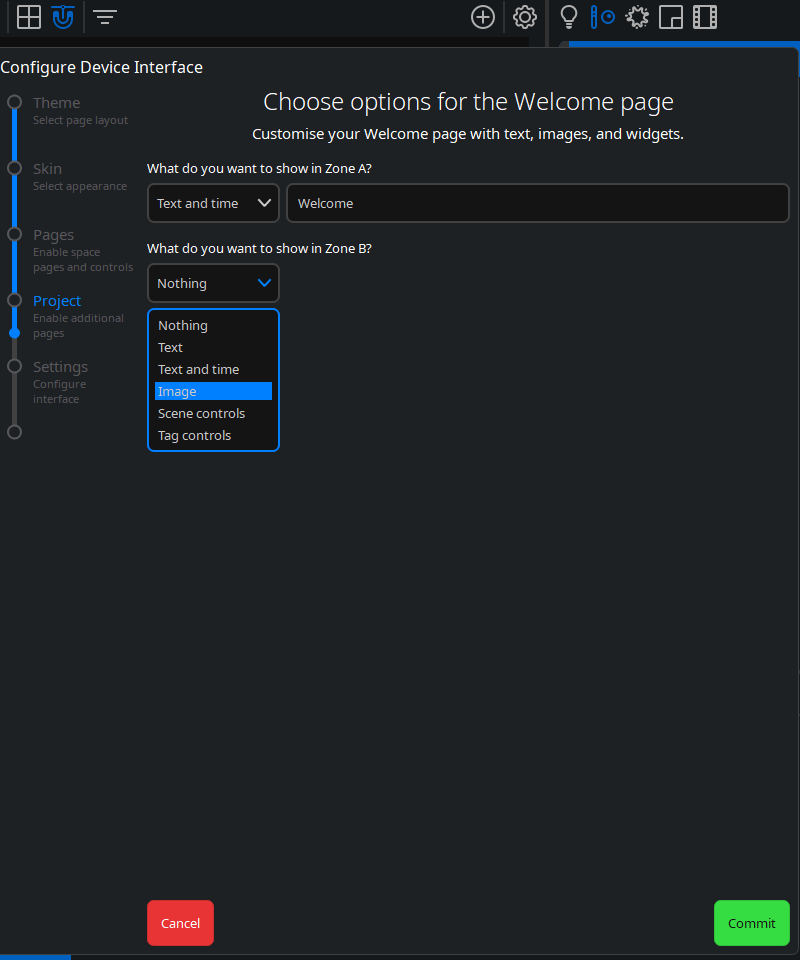The width and height of the screenshot is (800, 960).
Task: Go to the Project step
Action: (14, 301)
